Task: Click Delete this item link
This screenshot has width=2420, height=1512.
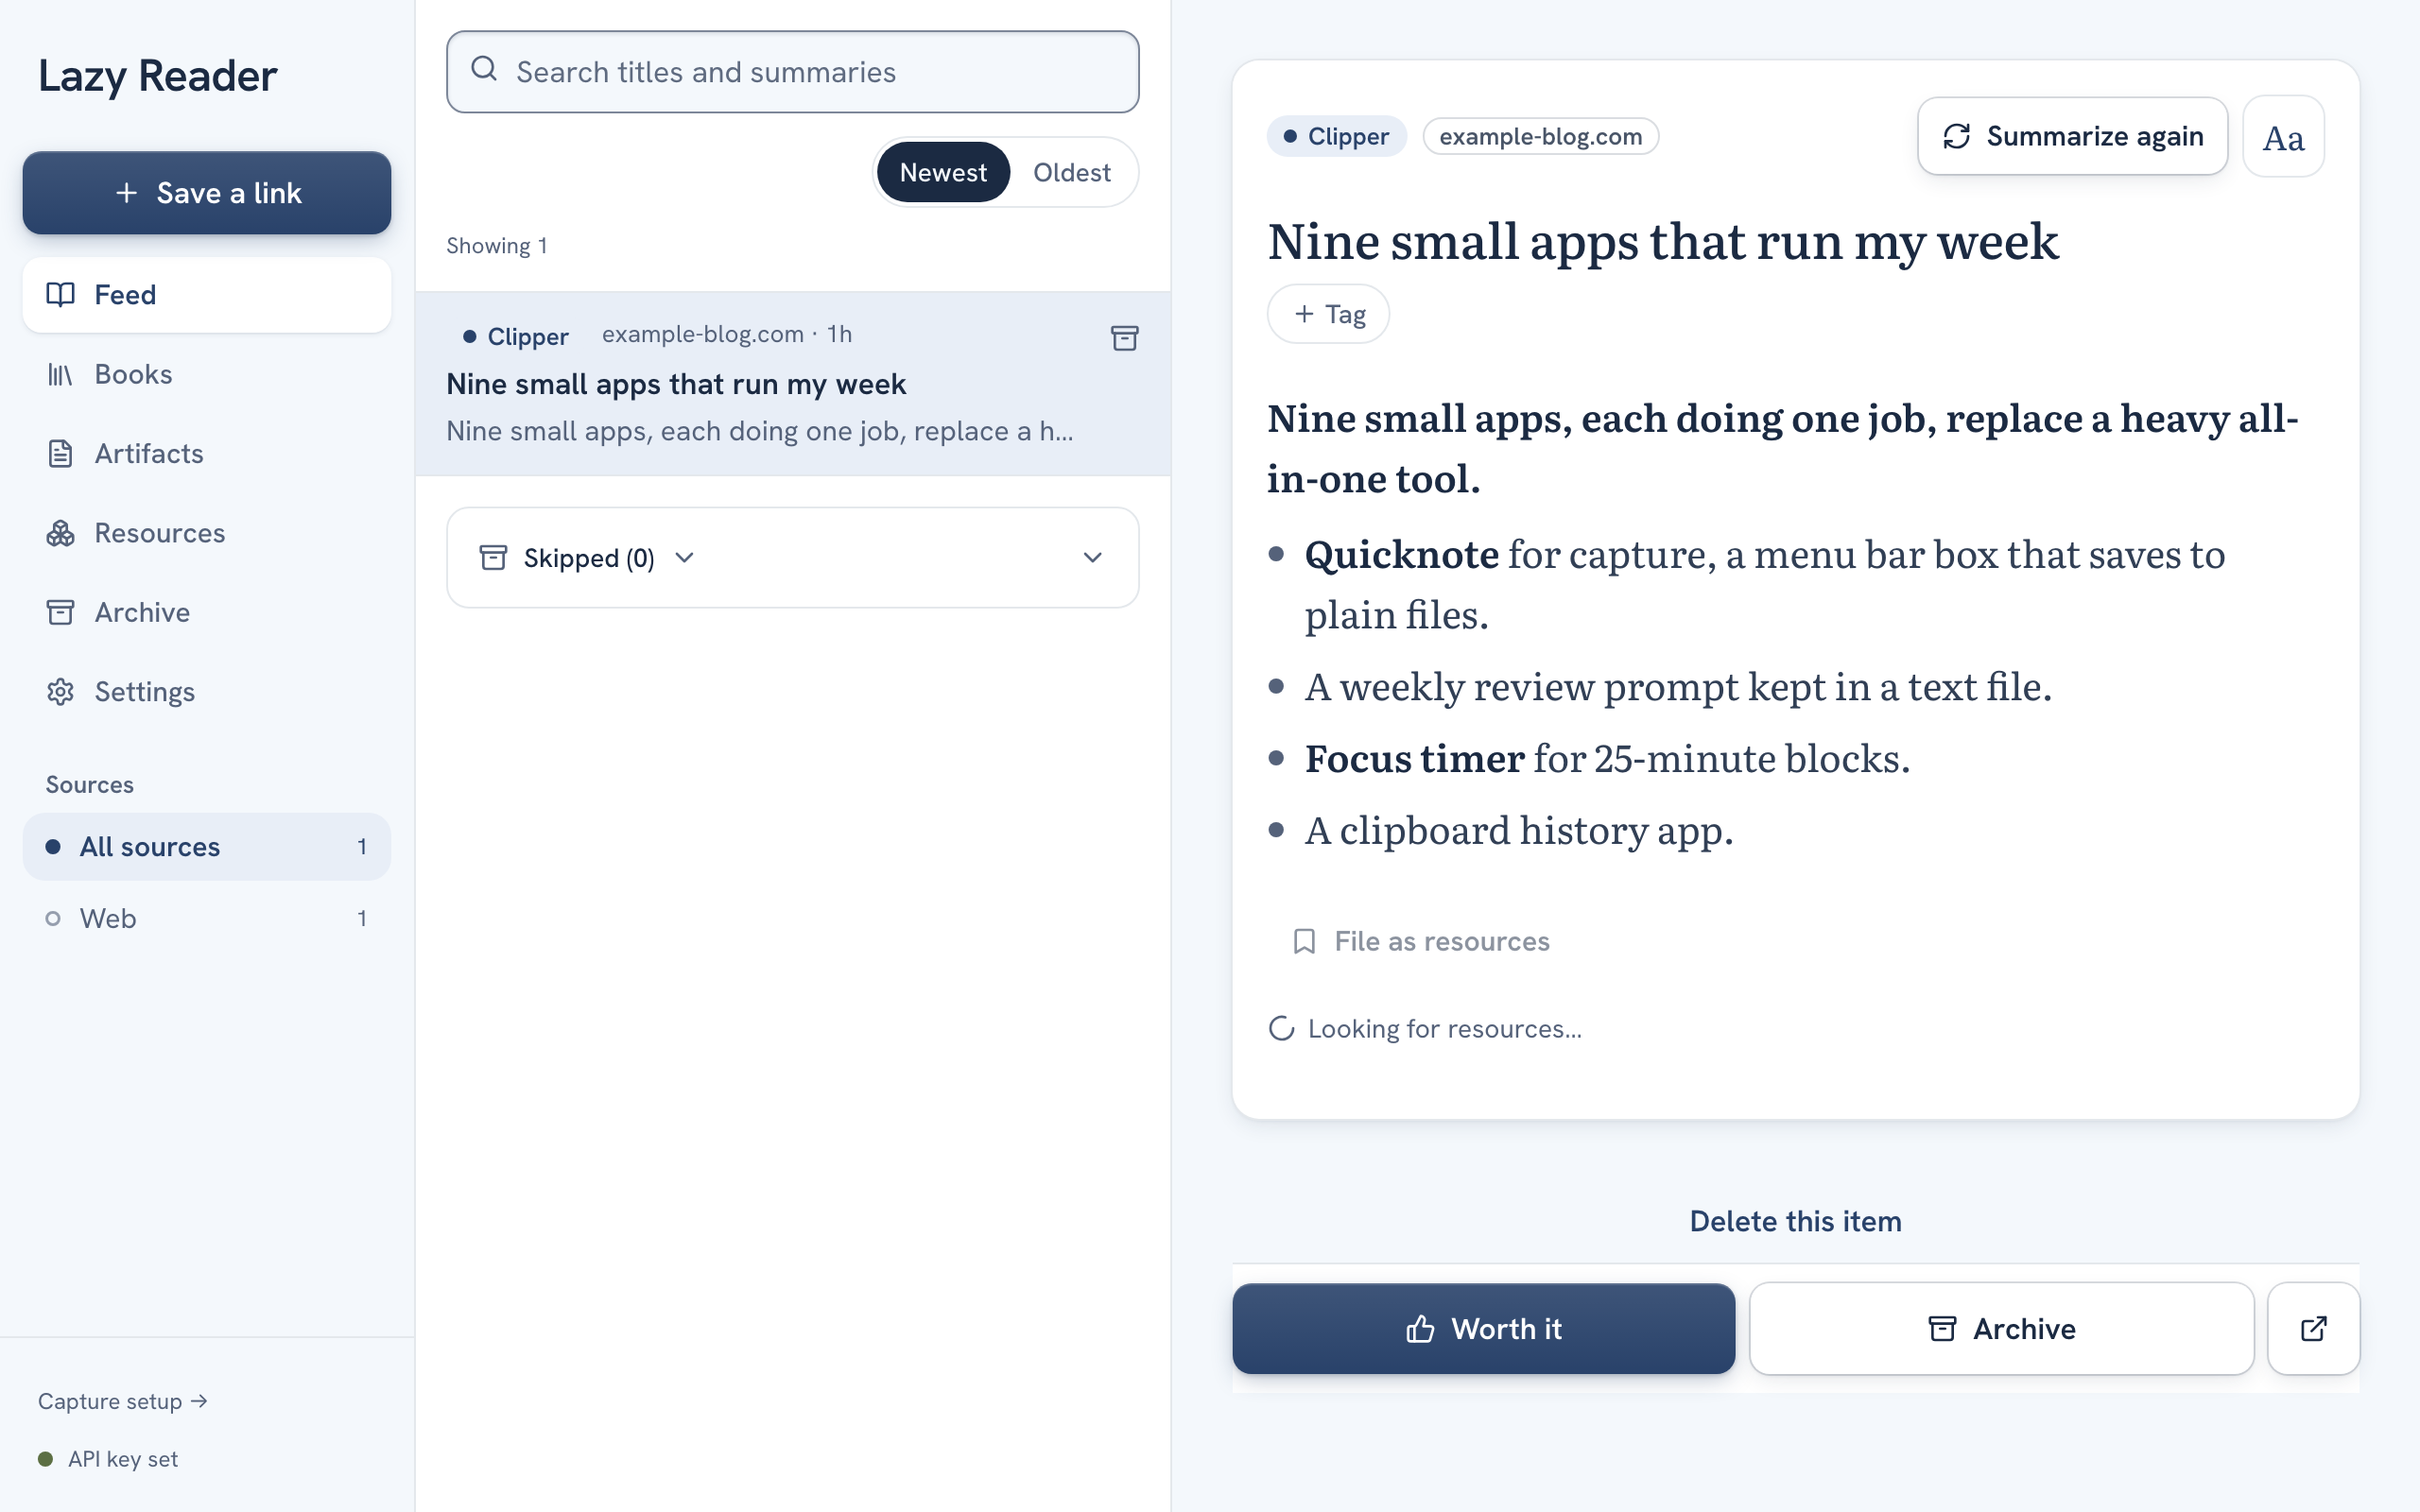Action: point(1795,1221)
